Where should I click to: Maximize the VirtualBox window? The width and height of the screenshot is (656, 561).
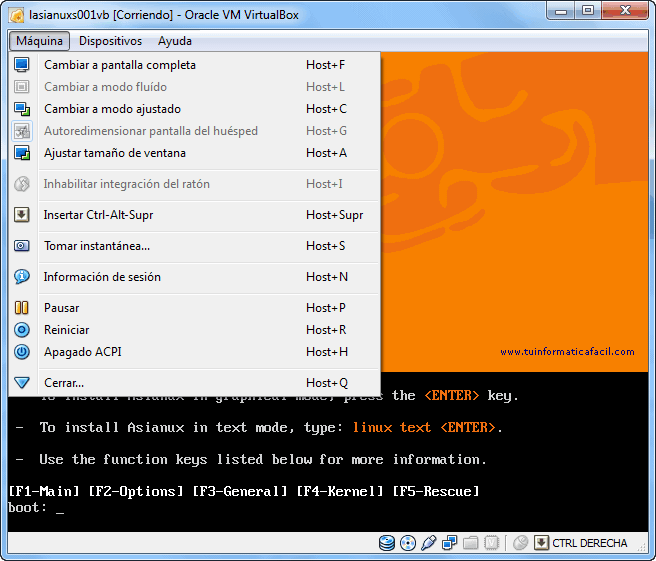click(588, 11)
